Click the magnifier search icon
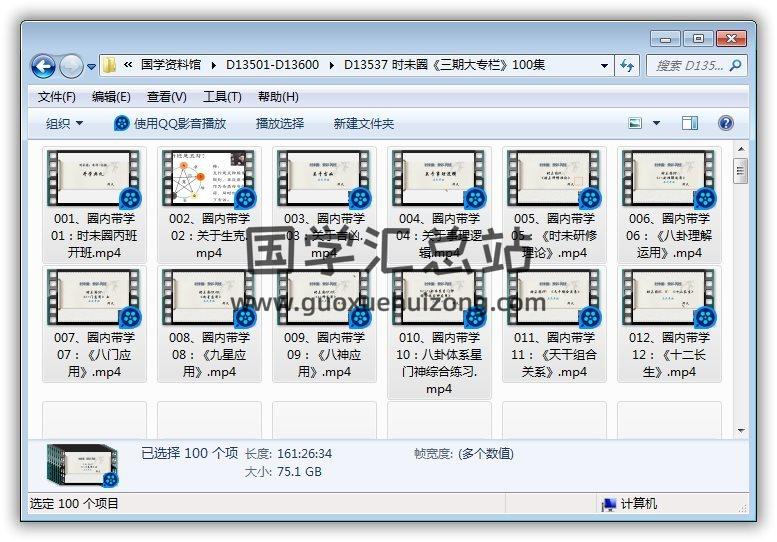The image size is (777, 542). click(736, 65)
